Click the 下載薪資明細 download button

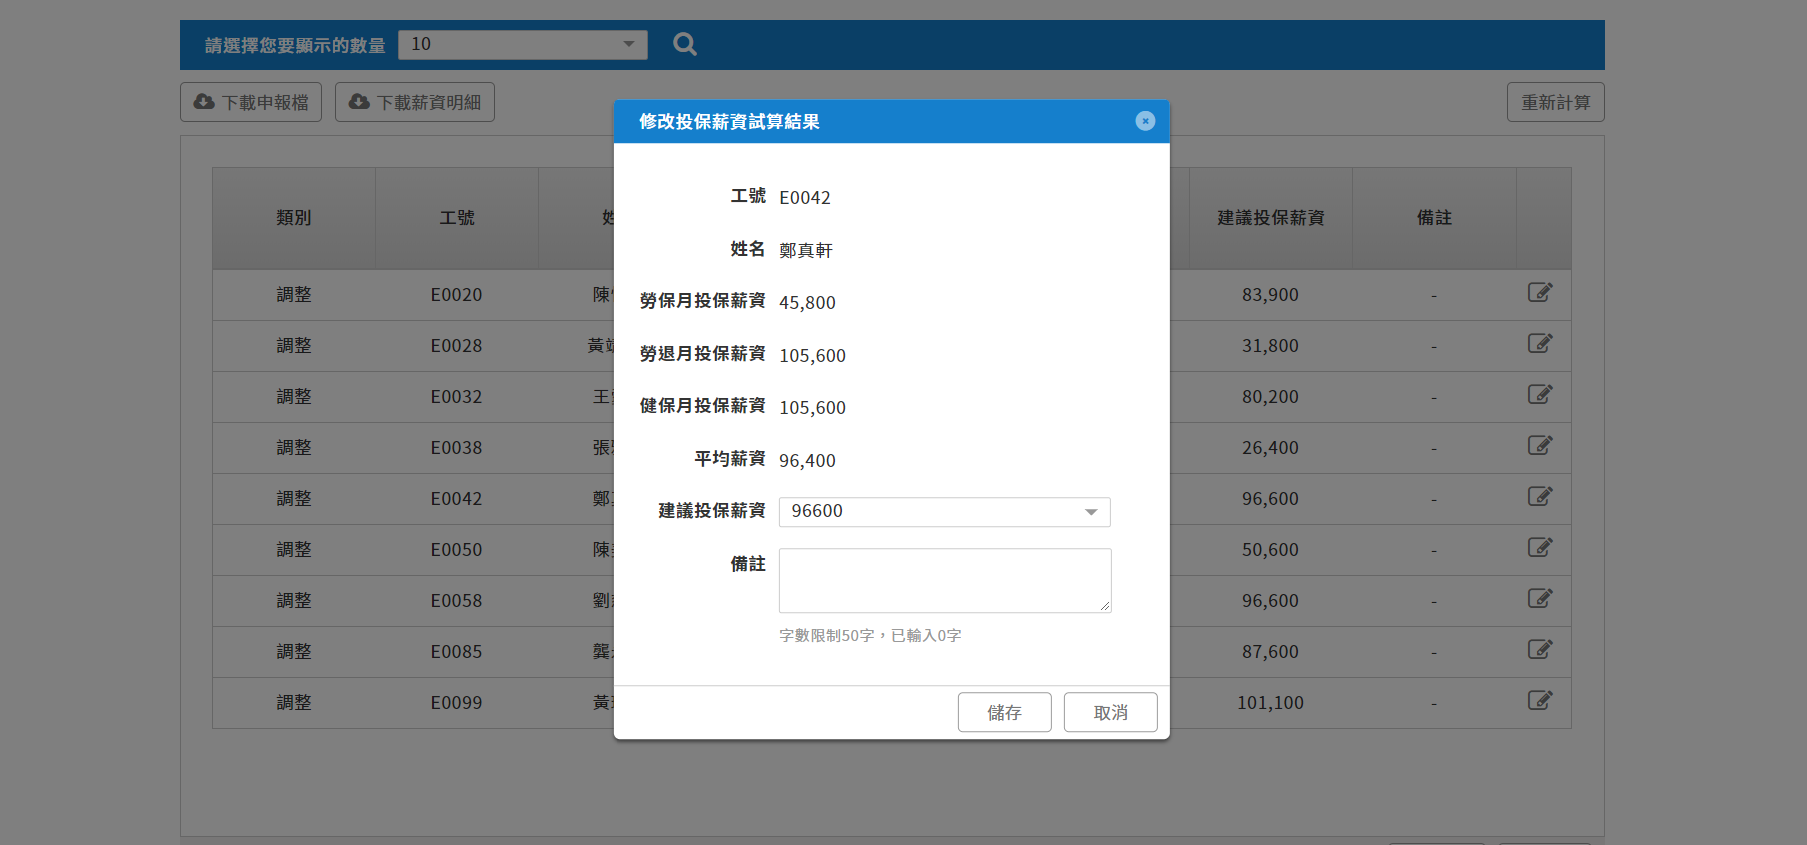pyautogui.click(x=415, y=102)
